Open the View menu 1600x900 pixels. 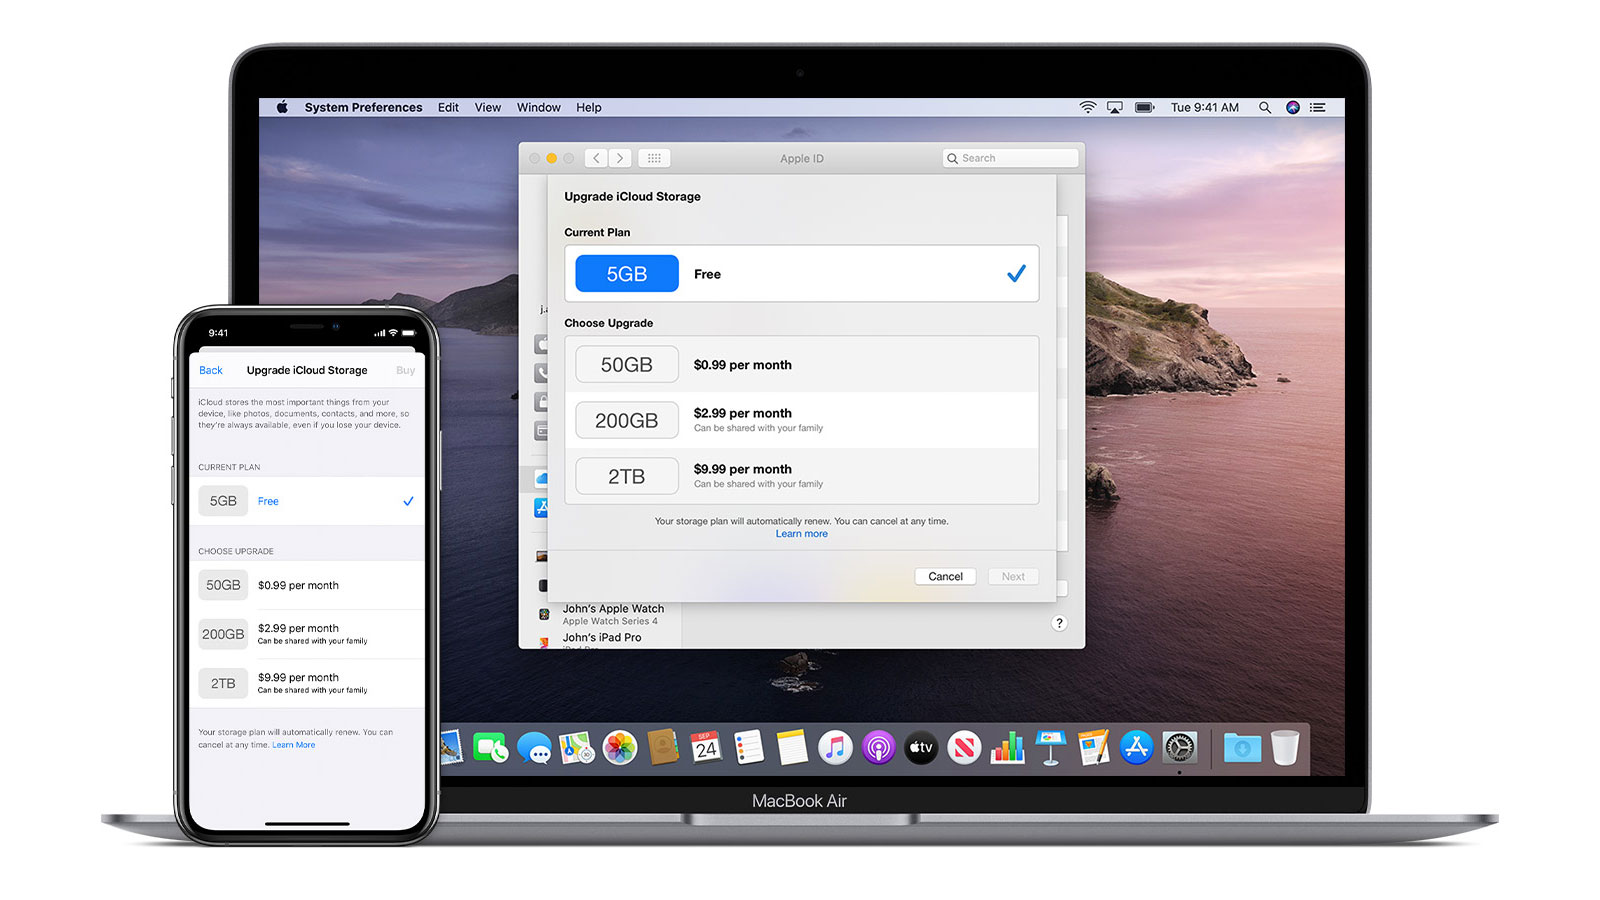[x=488, y=107]
